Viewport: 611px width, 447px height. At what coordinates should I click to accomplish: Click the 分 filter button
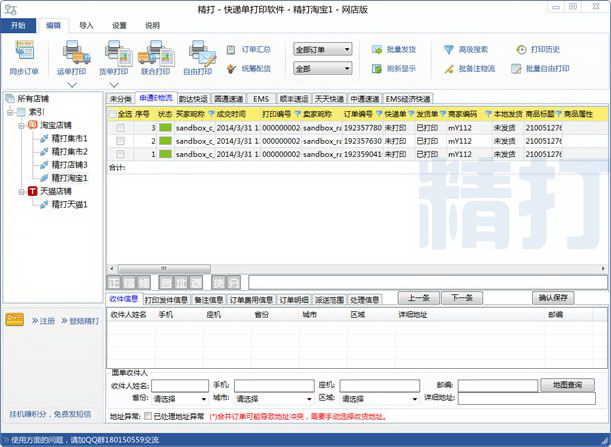point(233,282)
